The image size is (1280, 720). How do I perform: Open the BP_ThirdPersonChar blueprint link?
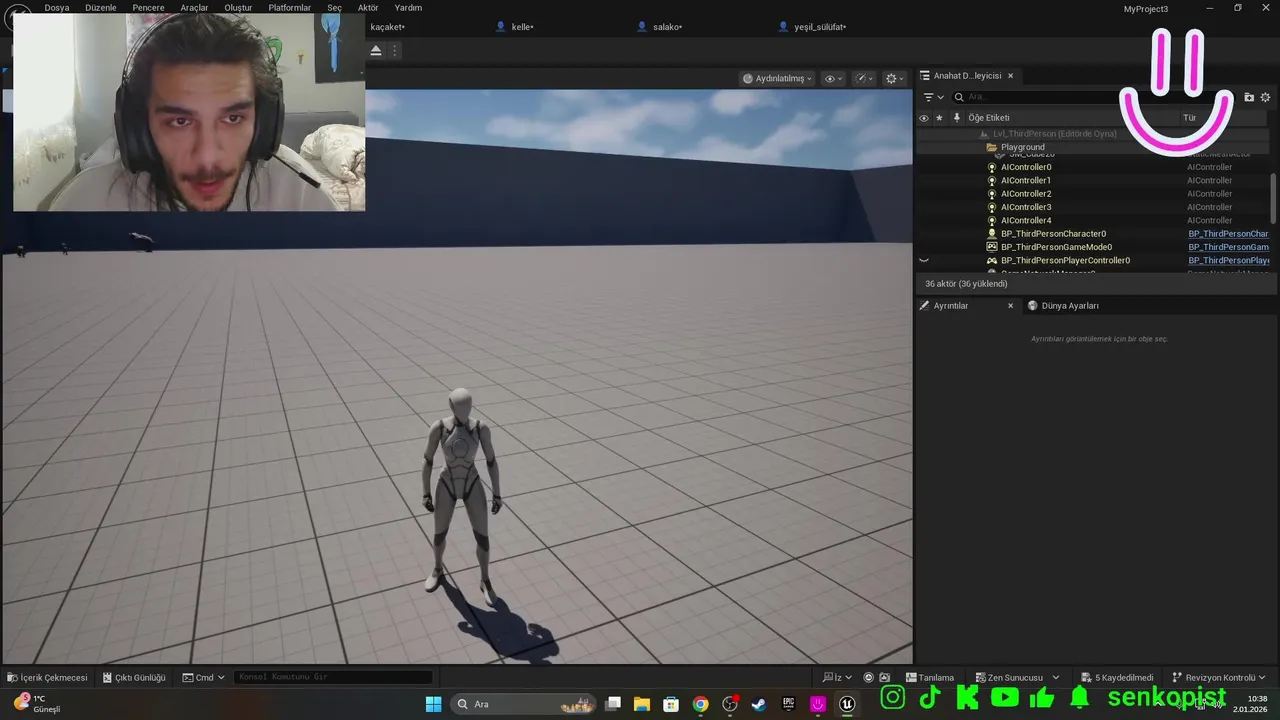coord(1228,233)
